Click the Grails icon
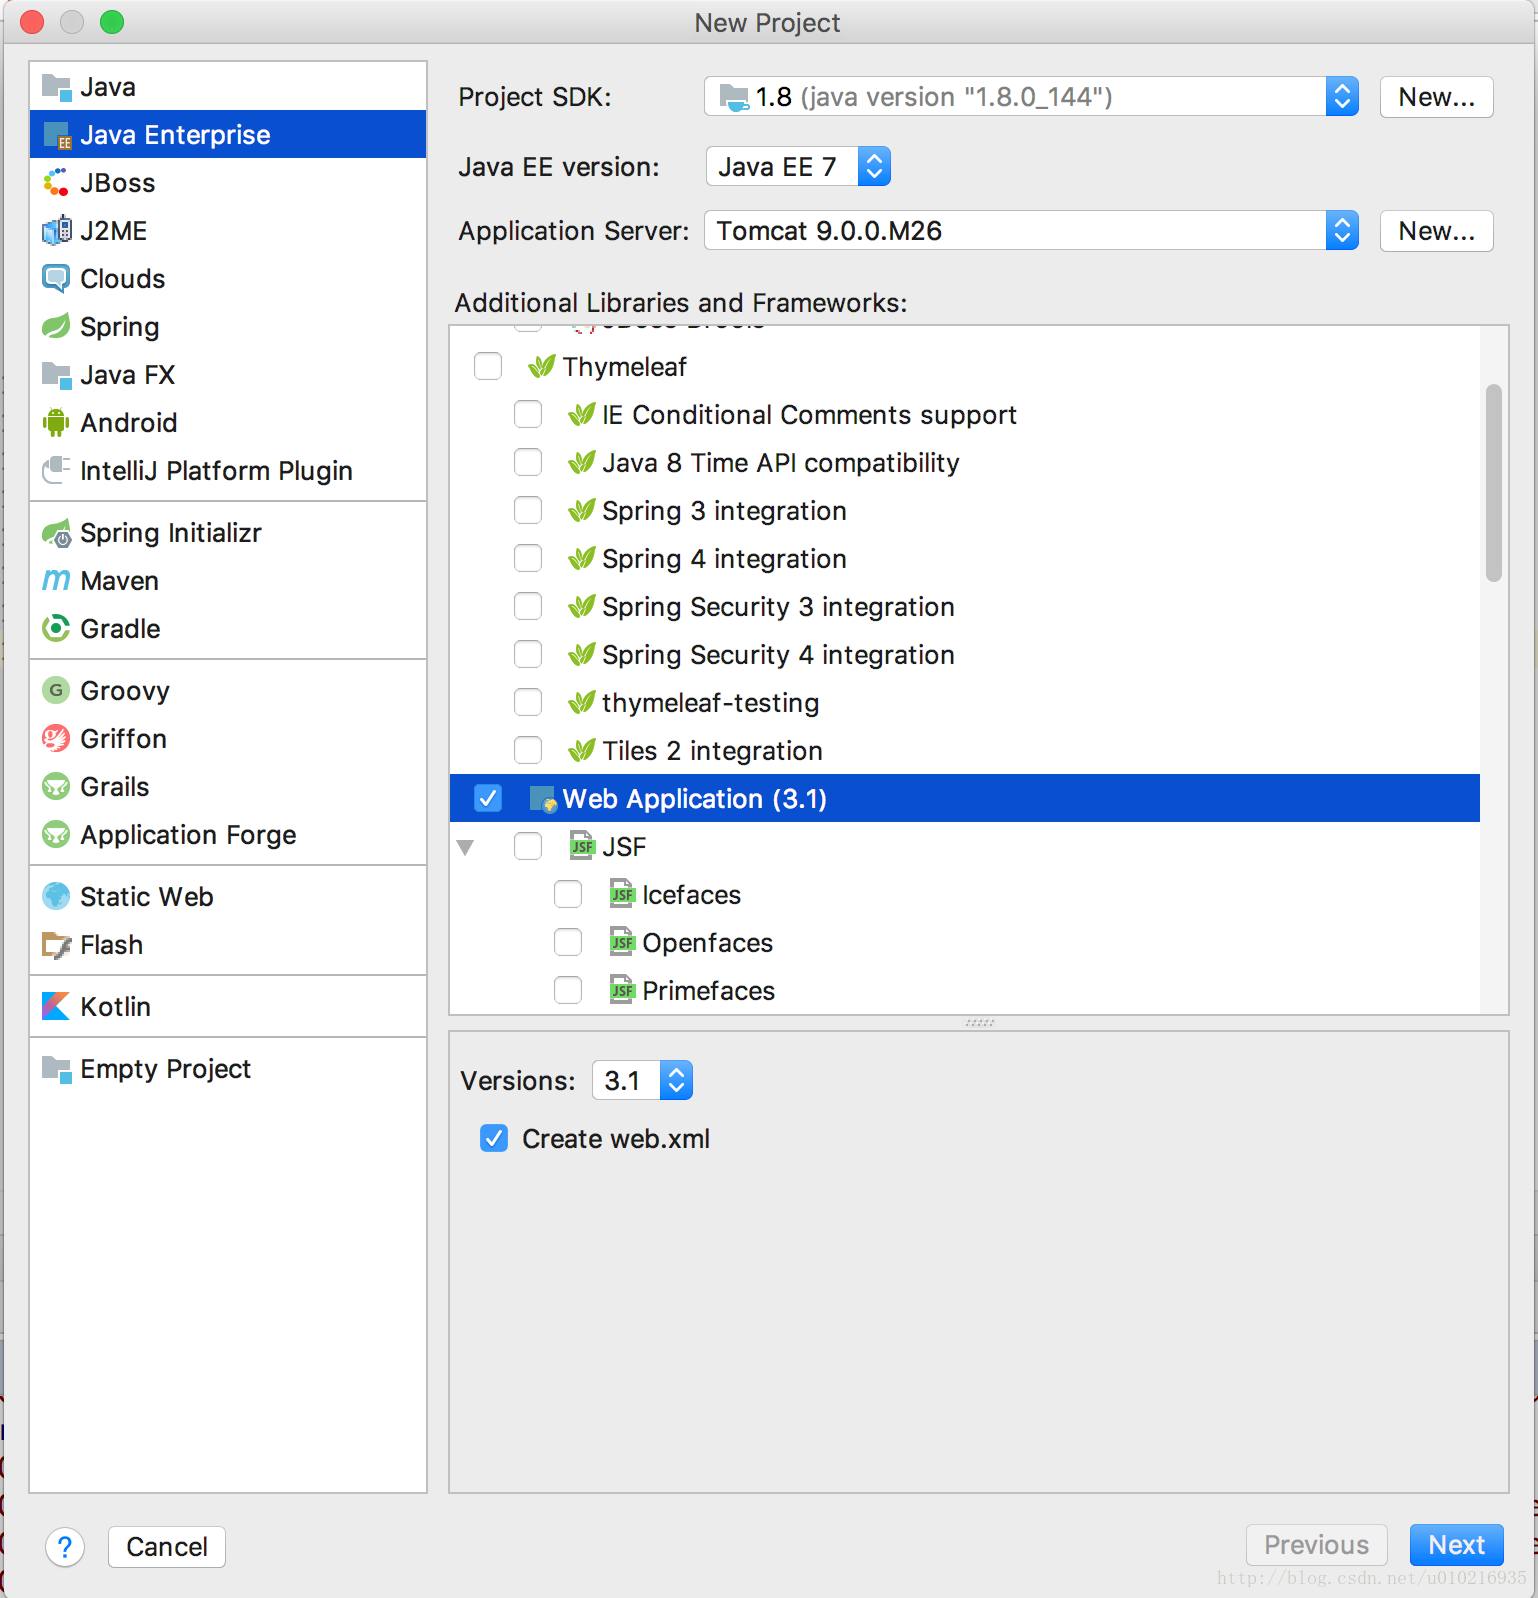This screenshot has width=1538, height=1598. tap(56, 787)
